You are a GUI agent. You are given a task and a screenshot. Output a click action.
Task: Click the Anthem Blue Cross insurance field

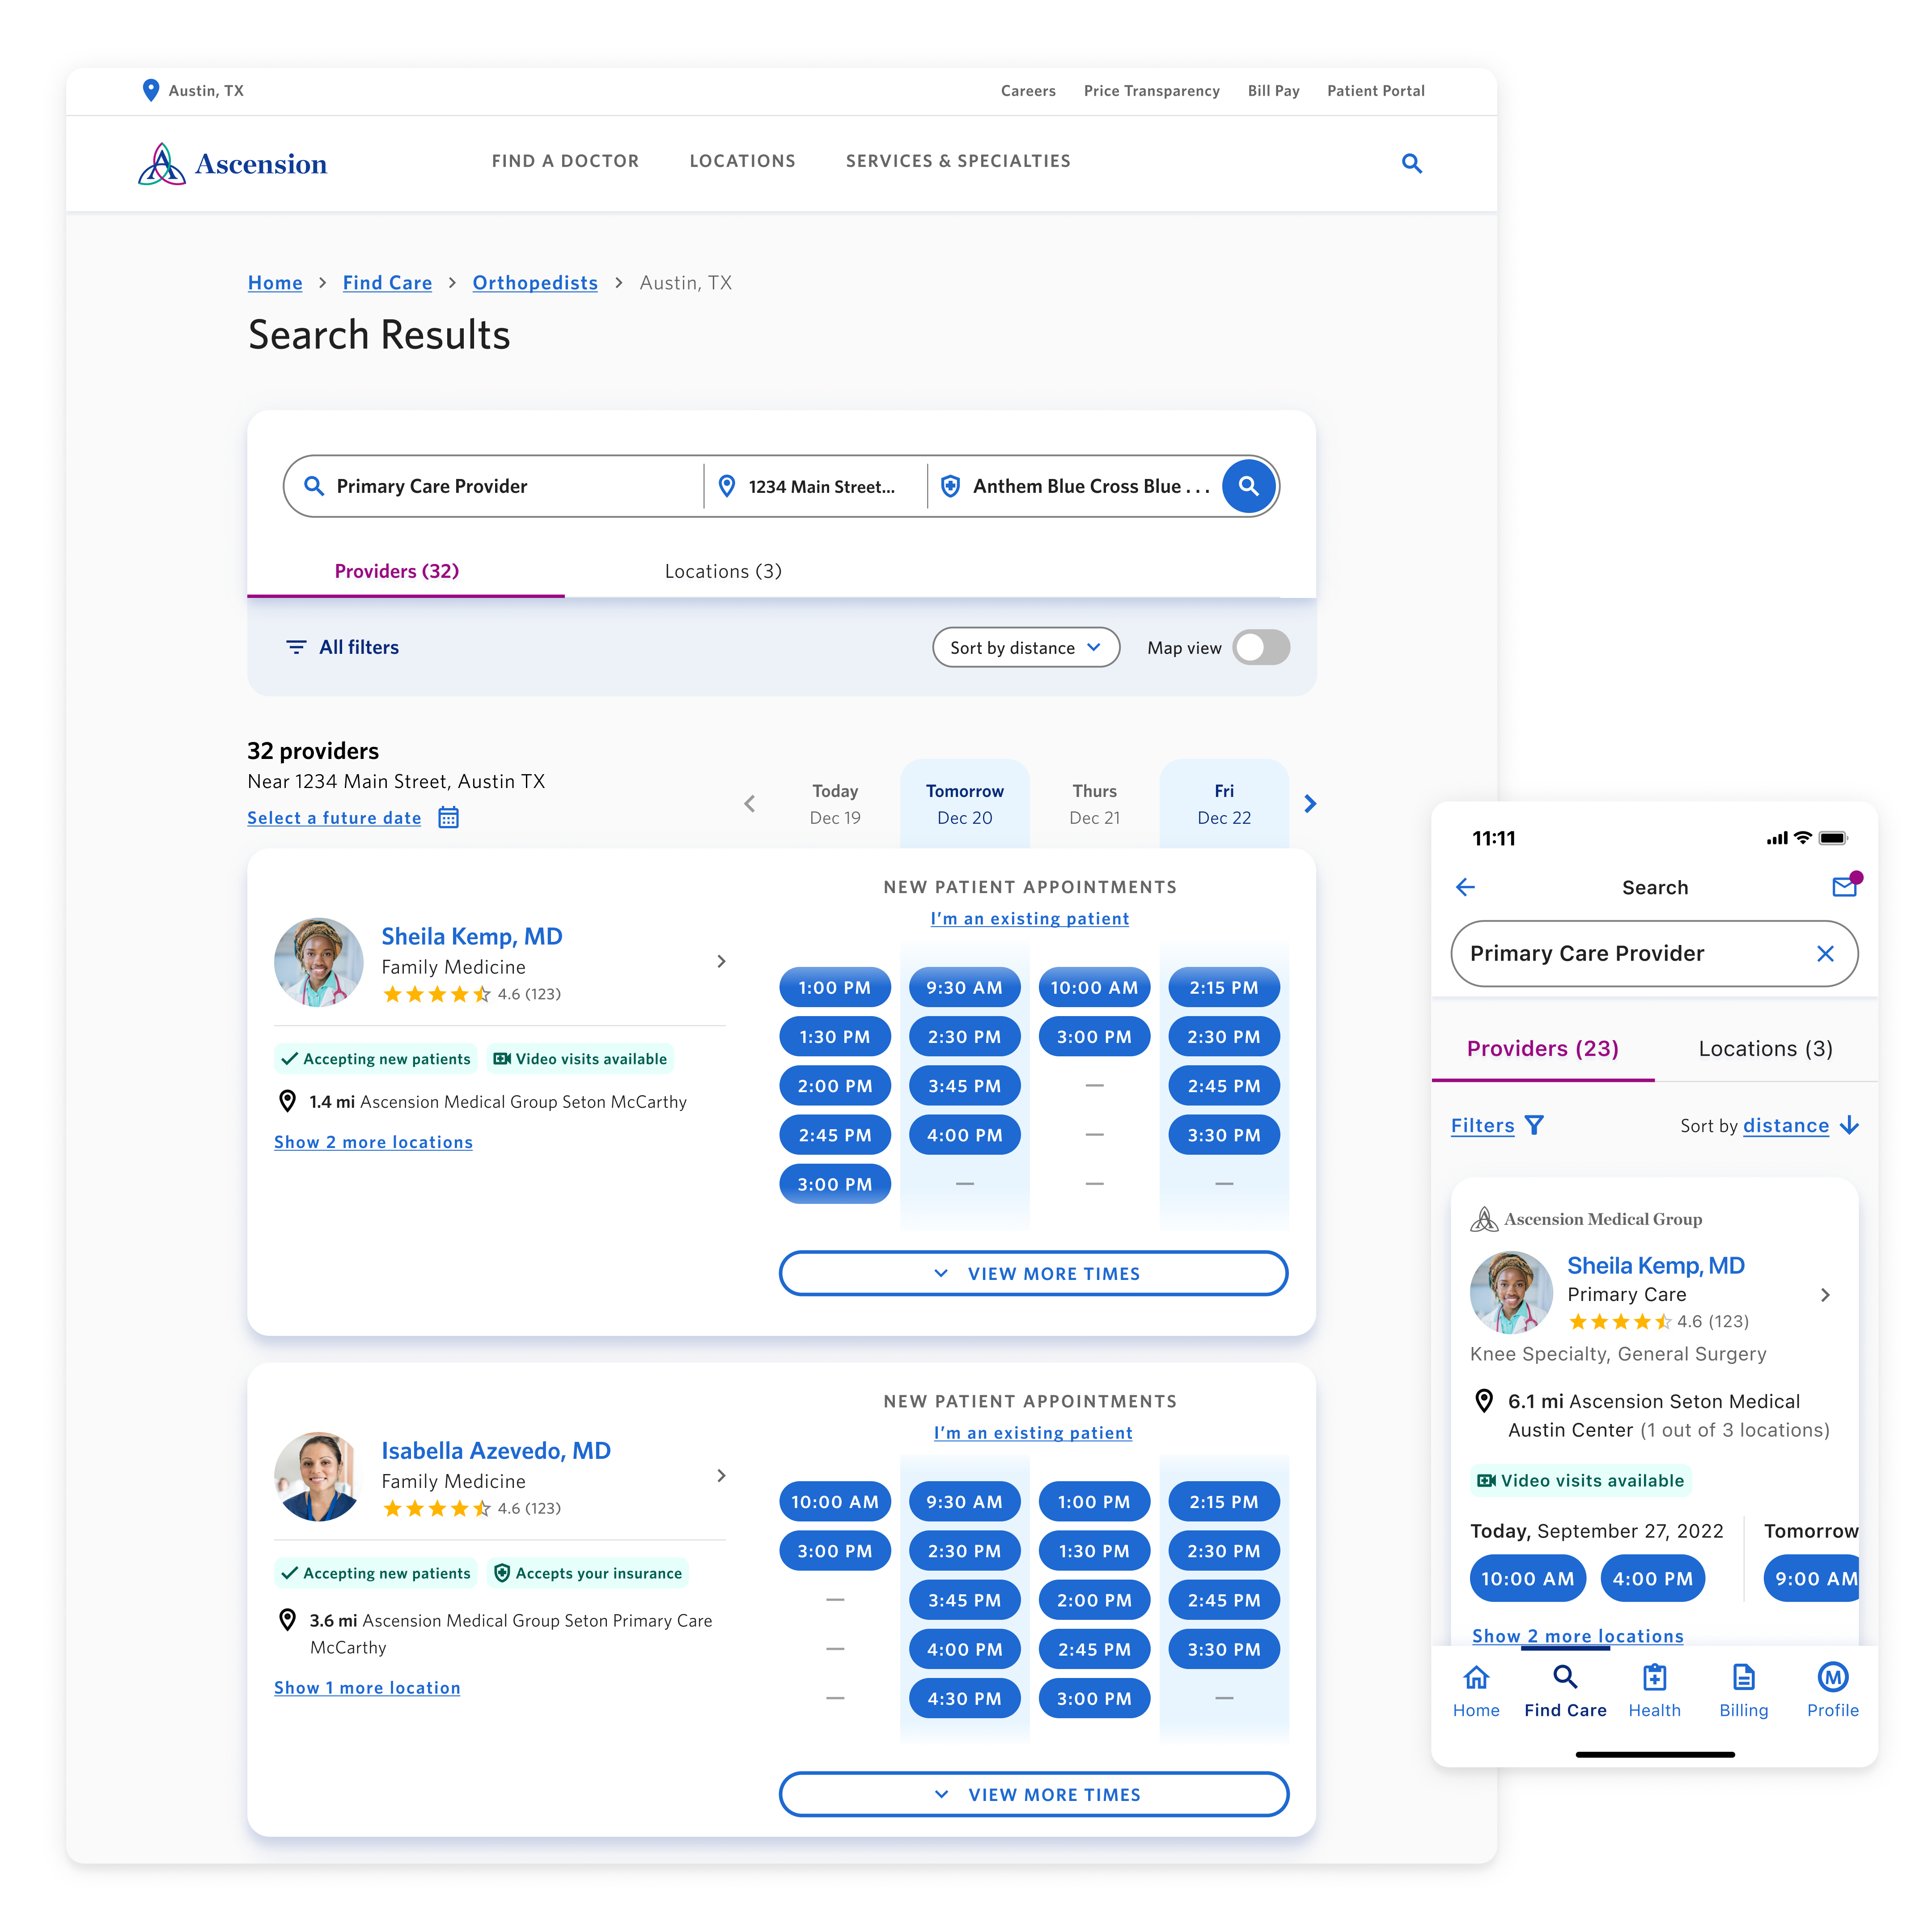1075,487
